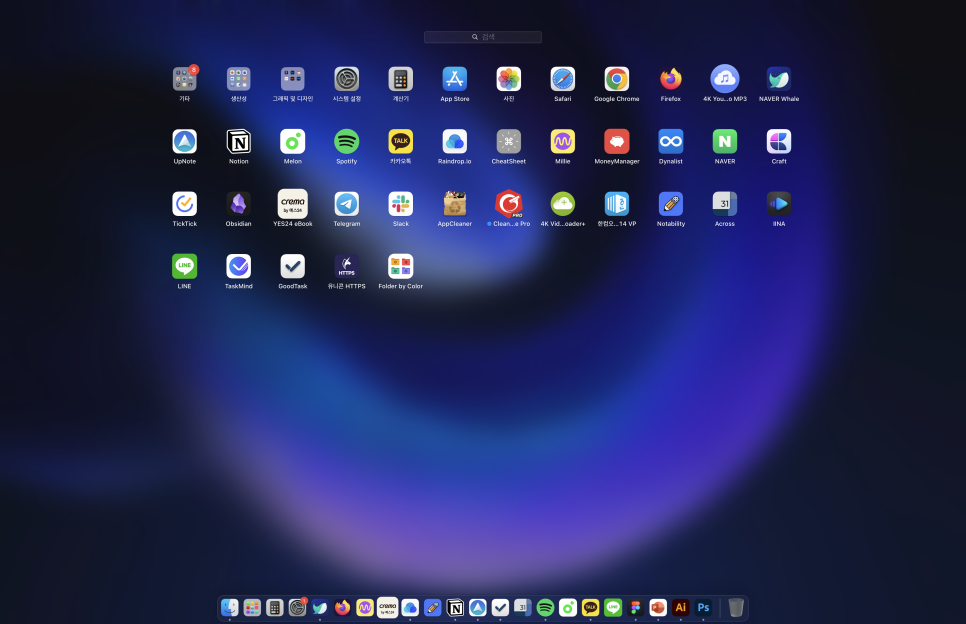This screenshot has height=624, width=966.
Task: Click the Launchpad search field
Action: tap(482, 37)
